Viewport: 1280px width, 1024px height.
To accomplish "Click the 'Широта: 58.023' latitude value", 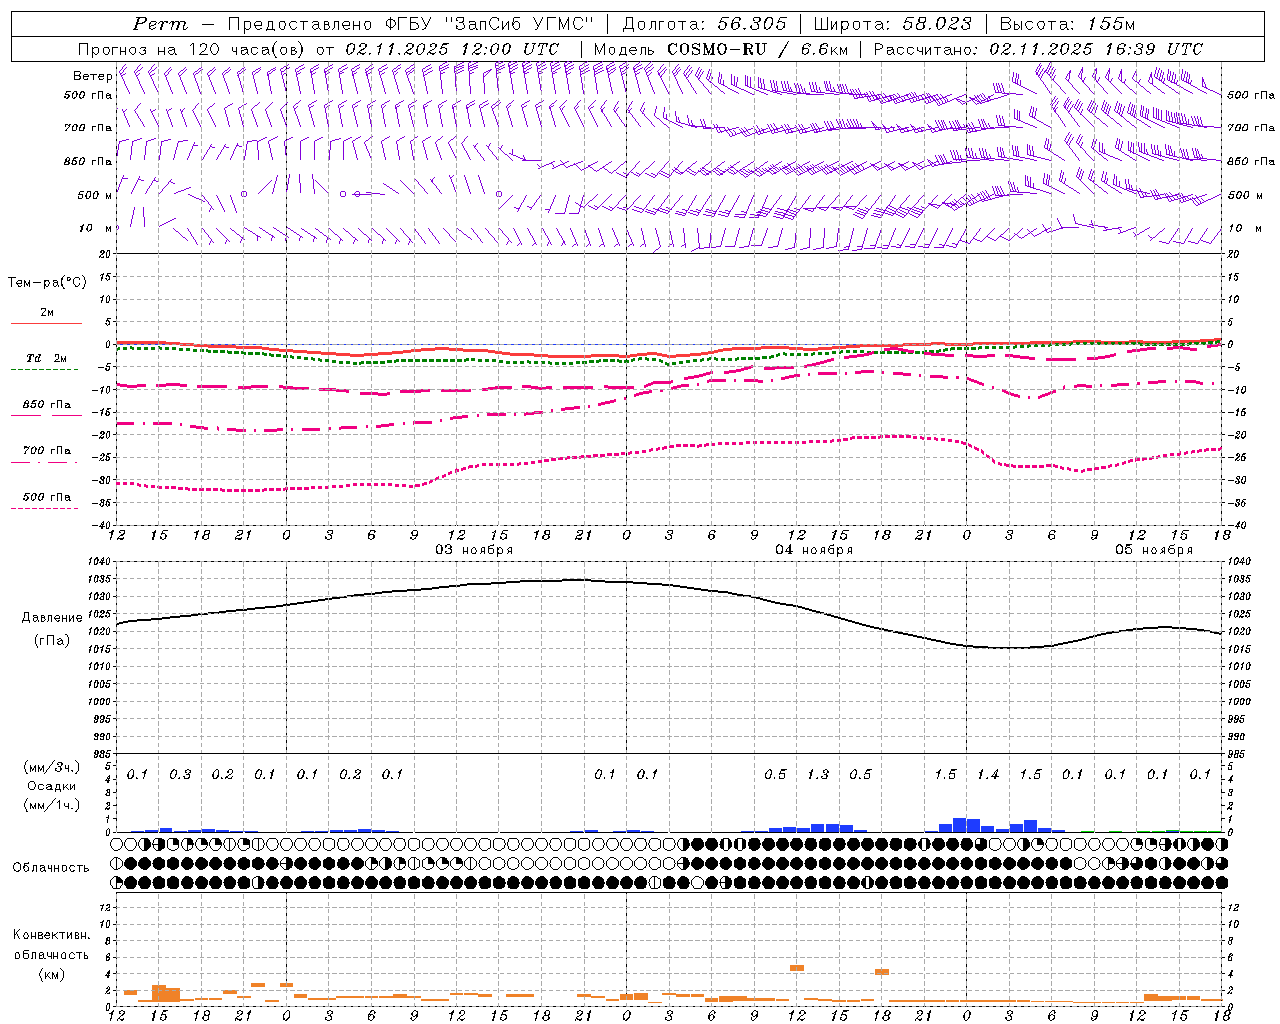I will [x=892, y=24].
